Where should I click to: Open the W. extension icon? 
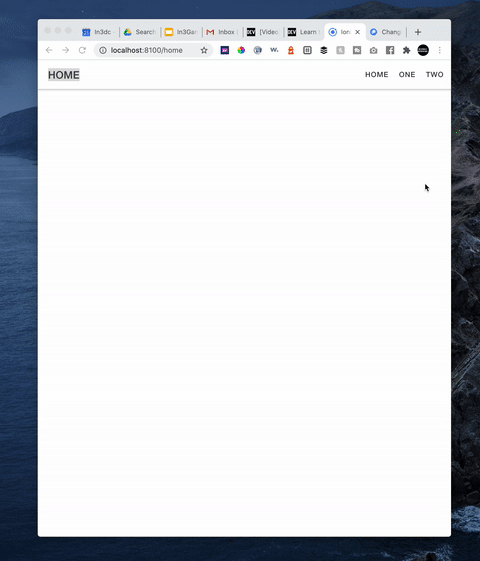click(x=274, y=50)
